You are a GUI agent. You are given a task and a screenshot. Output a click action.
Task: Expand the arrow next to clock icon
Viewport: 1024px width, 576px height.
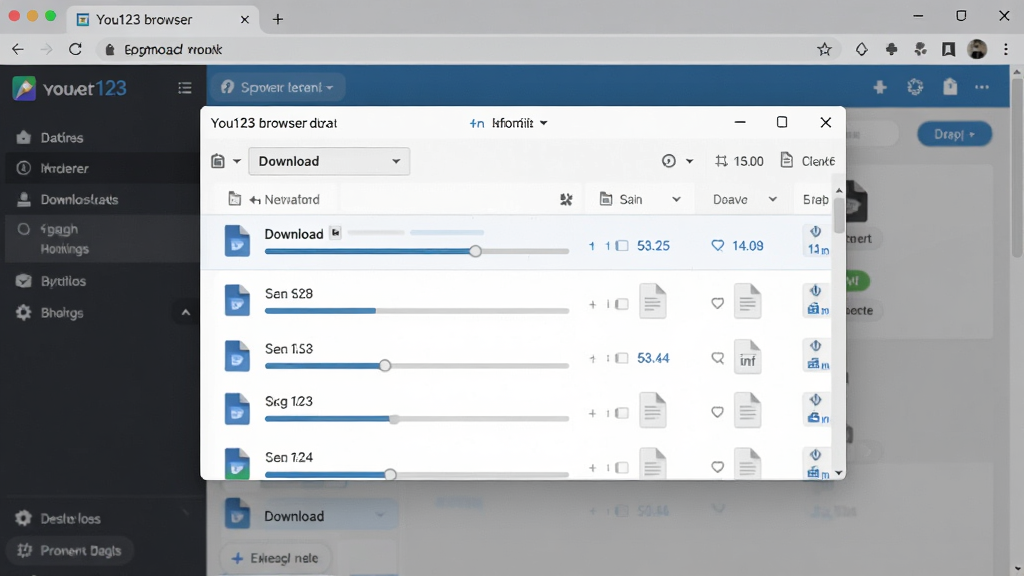(x=689, y=161)
